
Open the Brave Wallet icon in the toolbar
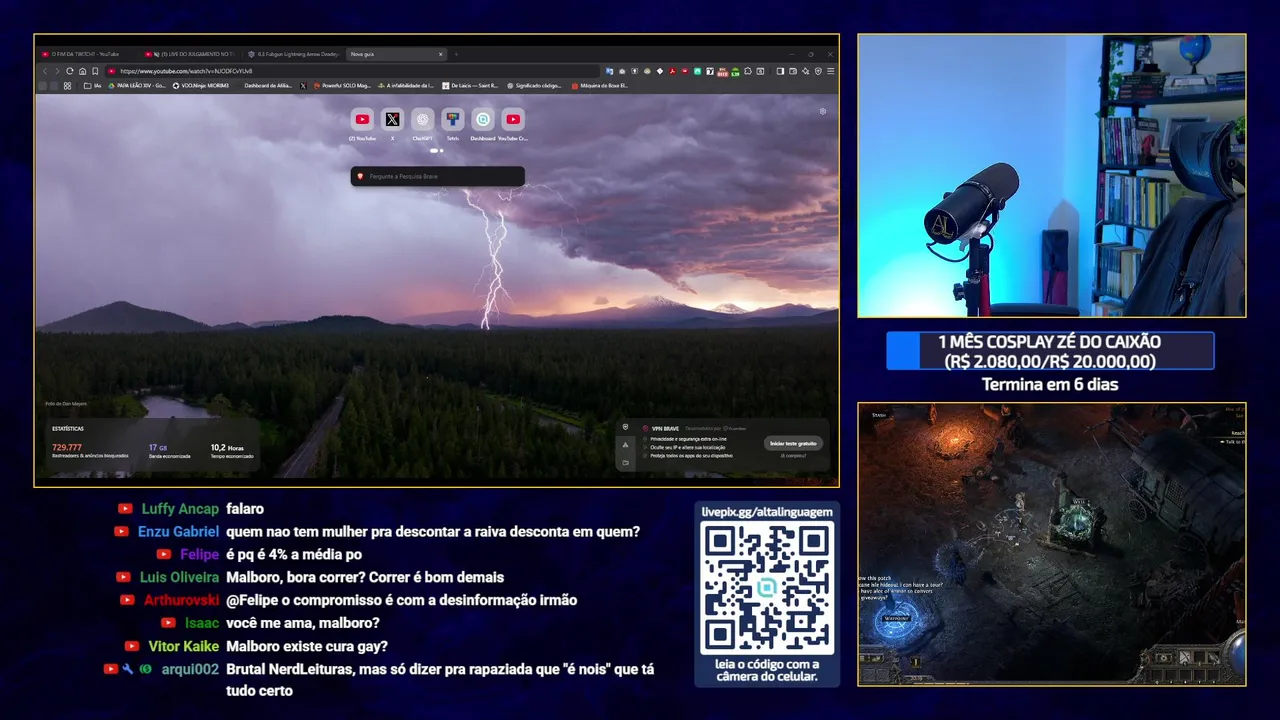(793, 71)
